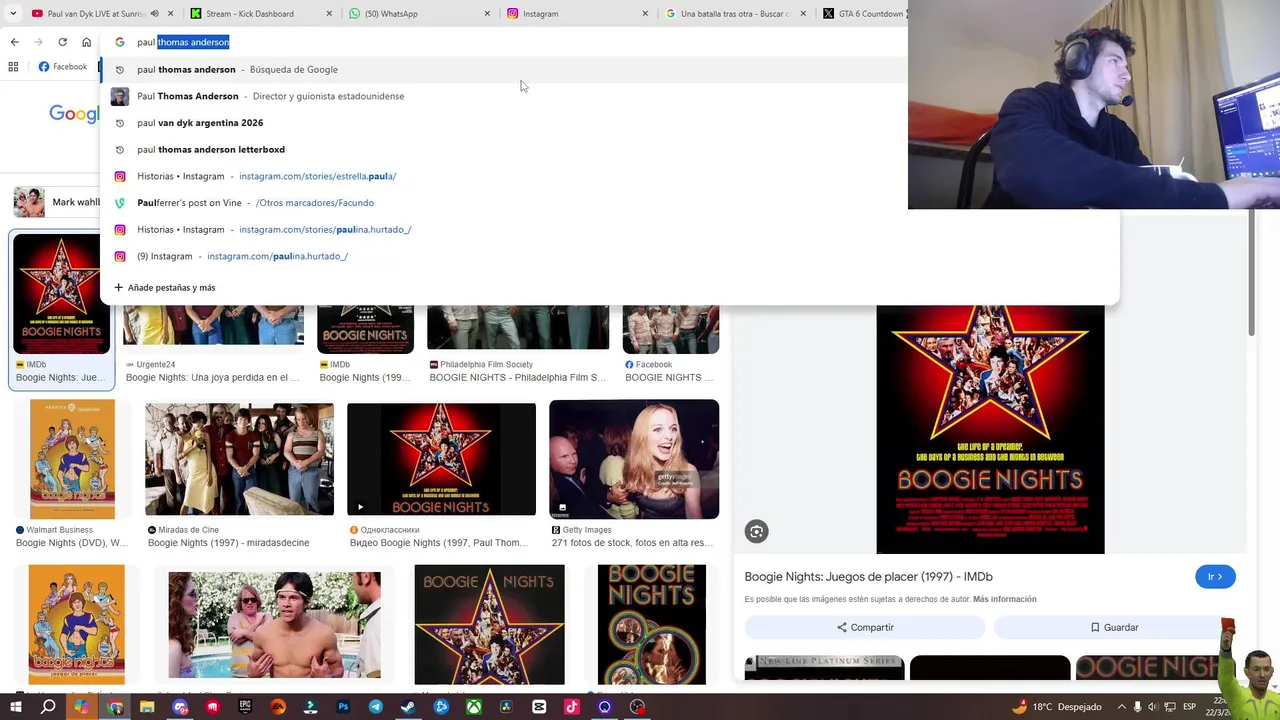
Task: Click the 'Más información' copyright link
Action: click(1004, 600)
